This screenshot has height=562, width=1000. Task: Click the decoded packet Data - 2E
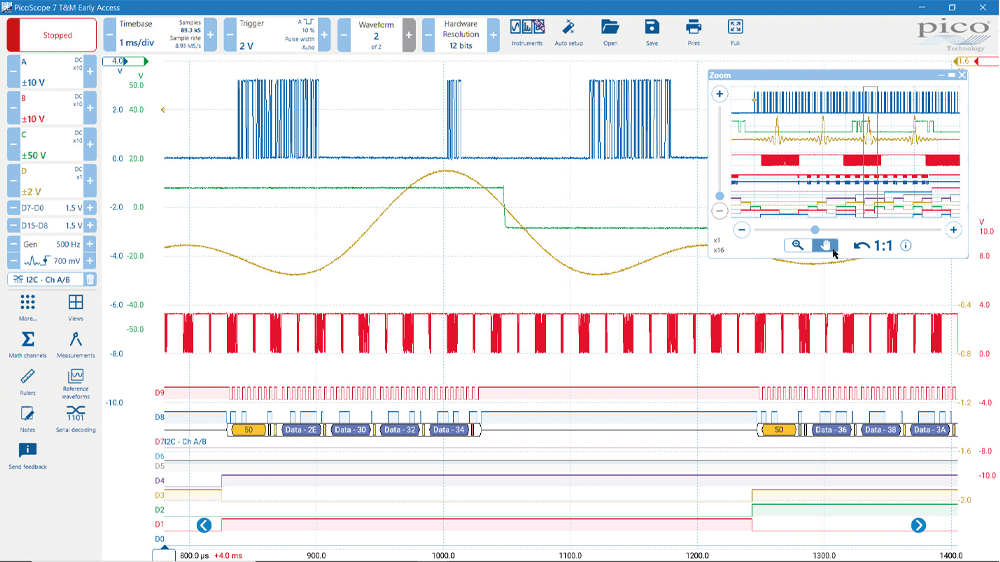pyautogui.click(x=301, y=430)
